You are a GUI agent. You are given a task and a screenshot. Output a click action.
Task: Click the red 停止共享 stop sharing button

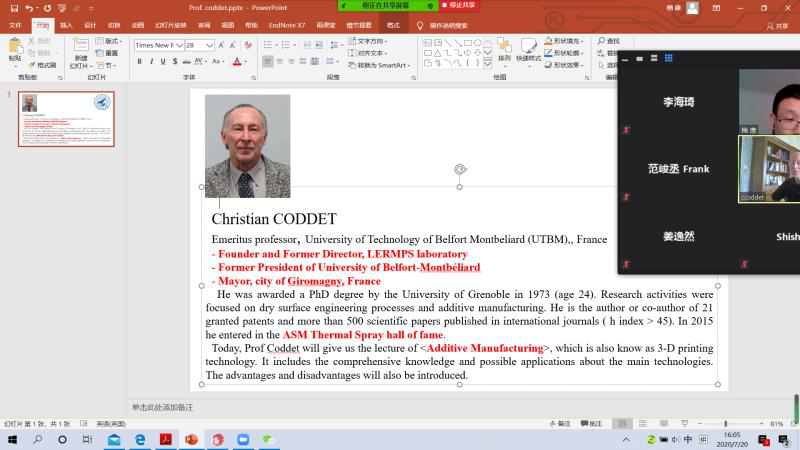pyautogui.click(x=458, y=5)
